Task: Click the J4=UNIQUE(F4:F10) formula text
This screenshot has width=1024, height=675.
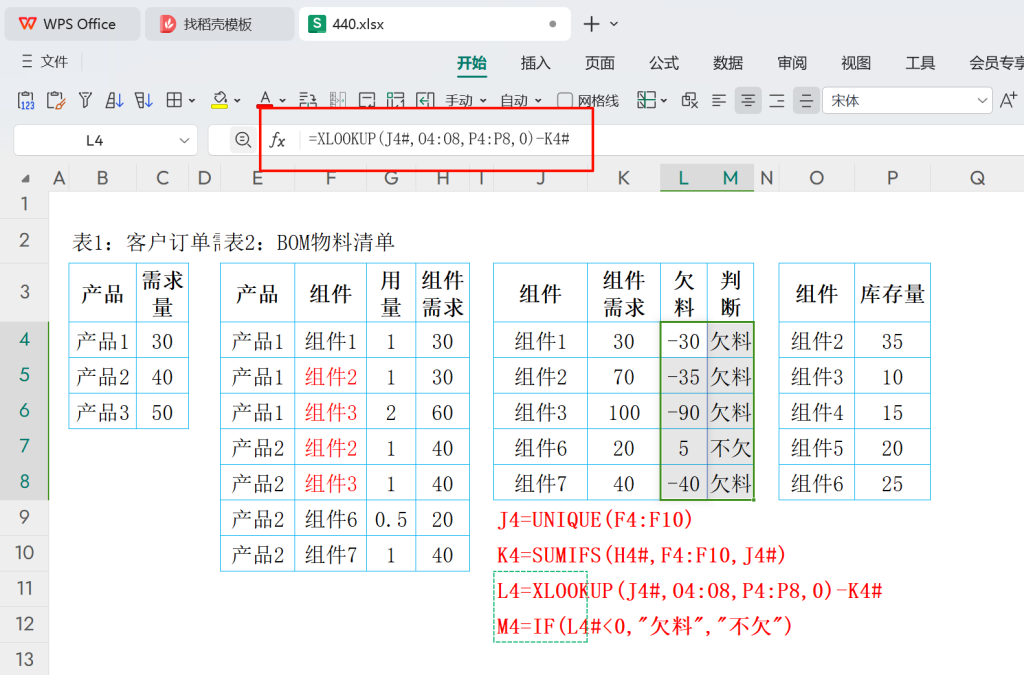Action: pos(594,520)
